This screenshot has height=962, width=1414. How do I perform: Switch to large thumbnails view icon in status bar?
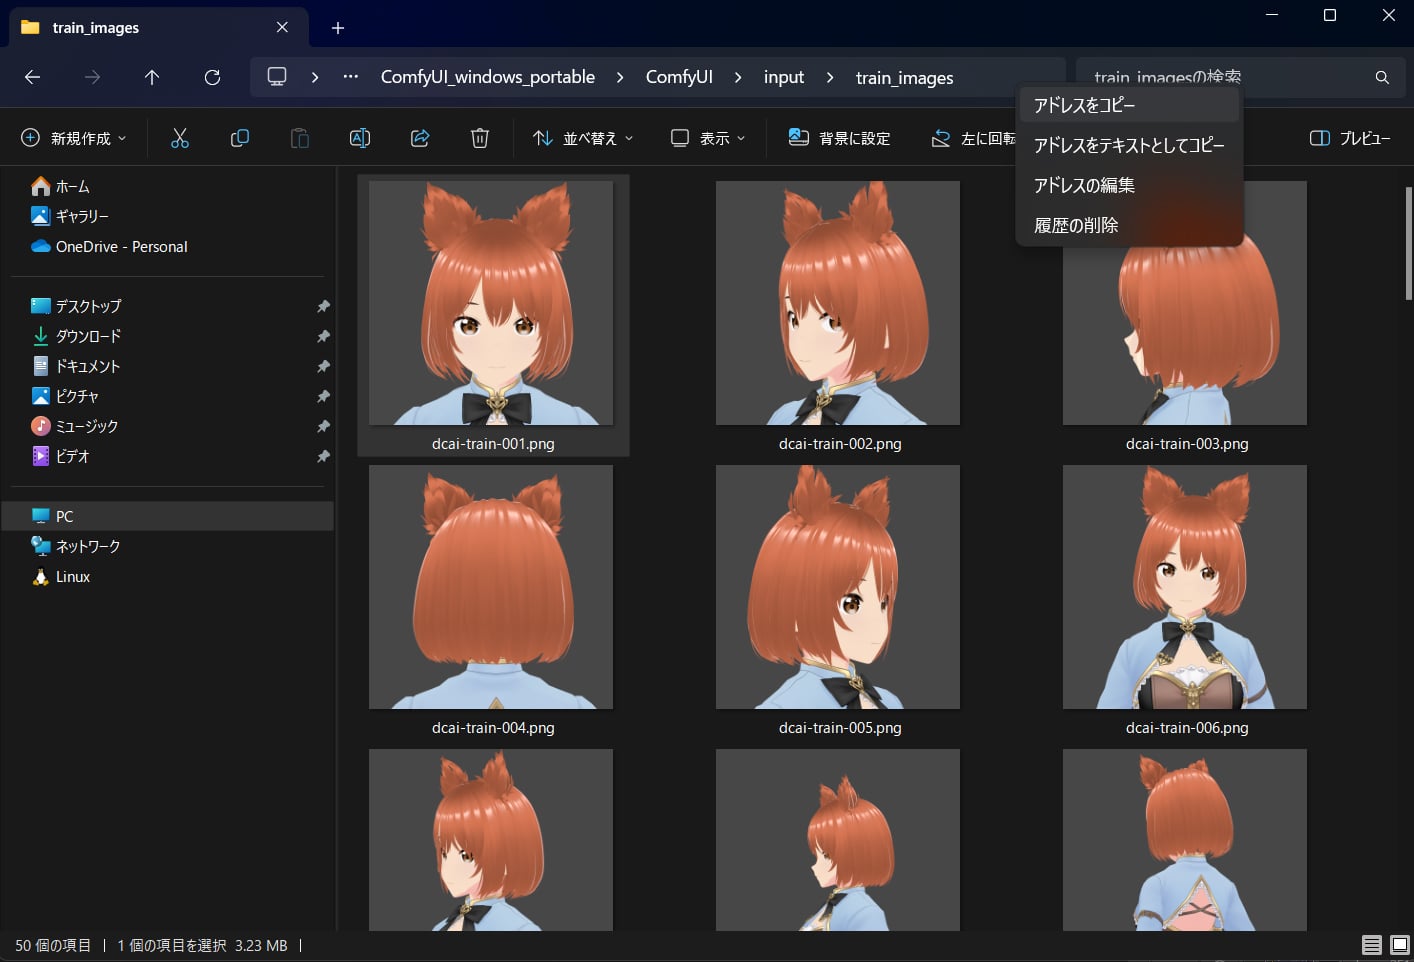1400,945
